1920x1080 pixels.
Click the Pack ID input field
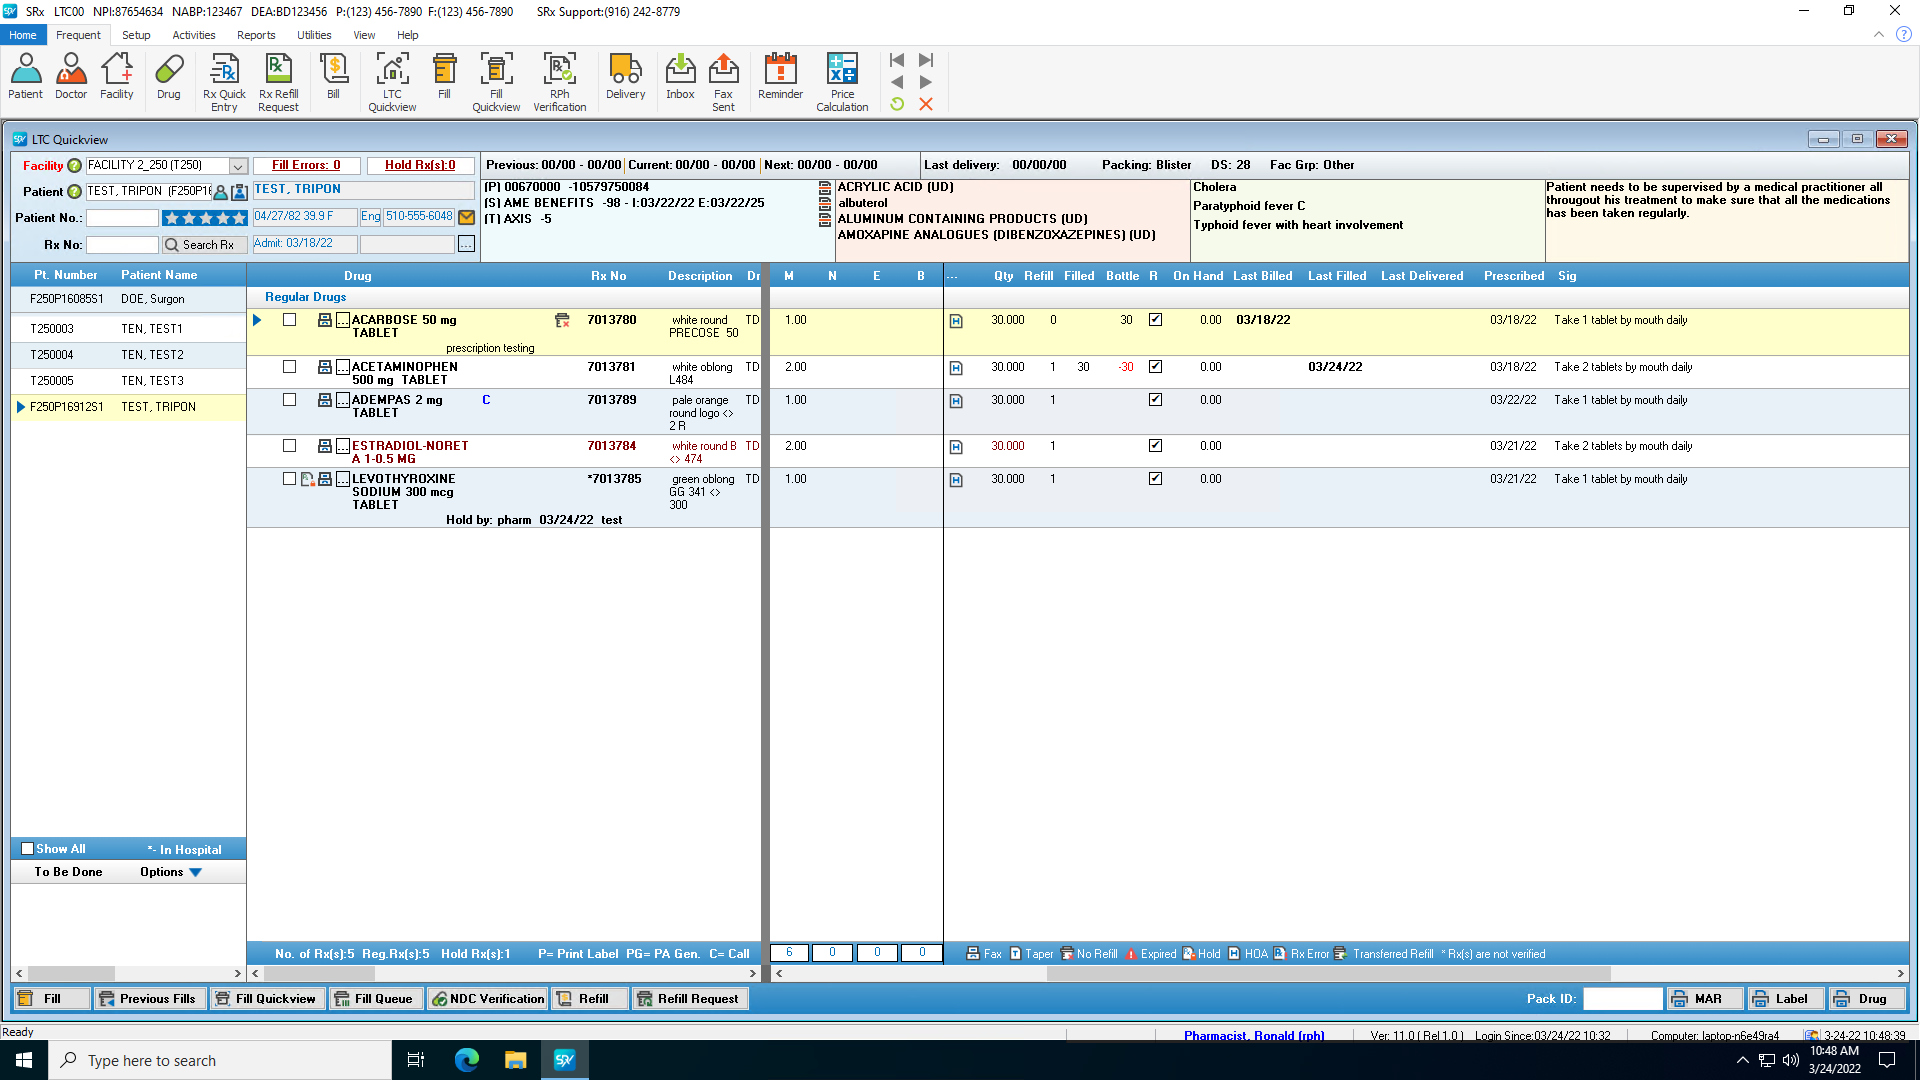coord(1622,998)
